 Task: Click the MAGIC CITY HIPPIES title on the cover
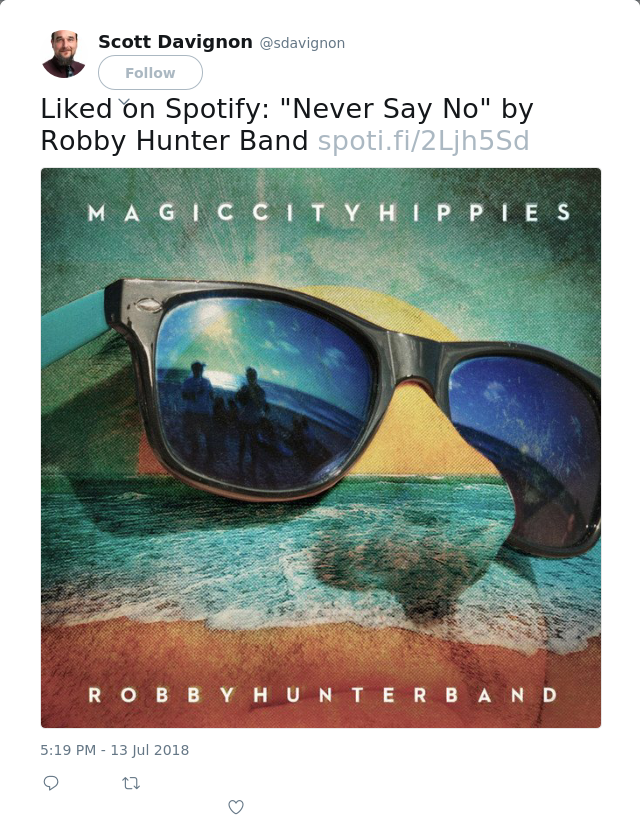[329, 213]
